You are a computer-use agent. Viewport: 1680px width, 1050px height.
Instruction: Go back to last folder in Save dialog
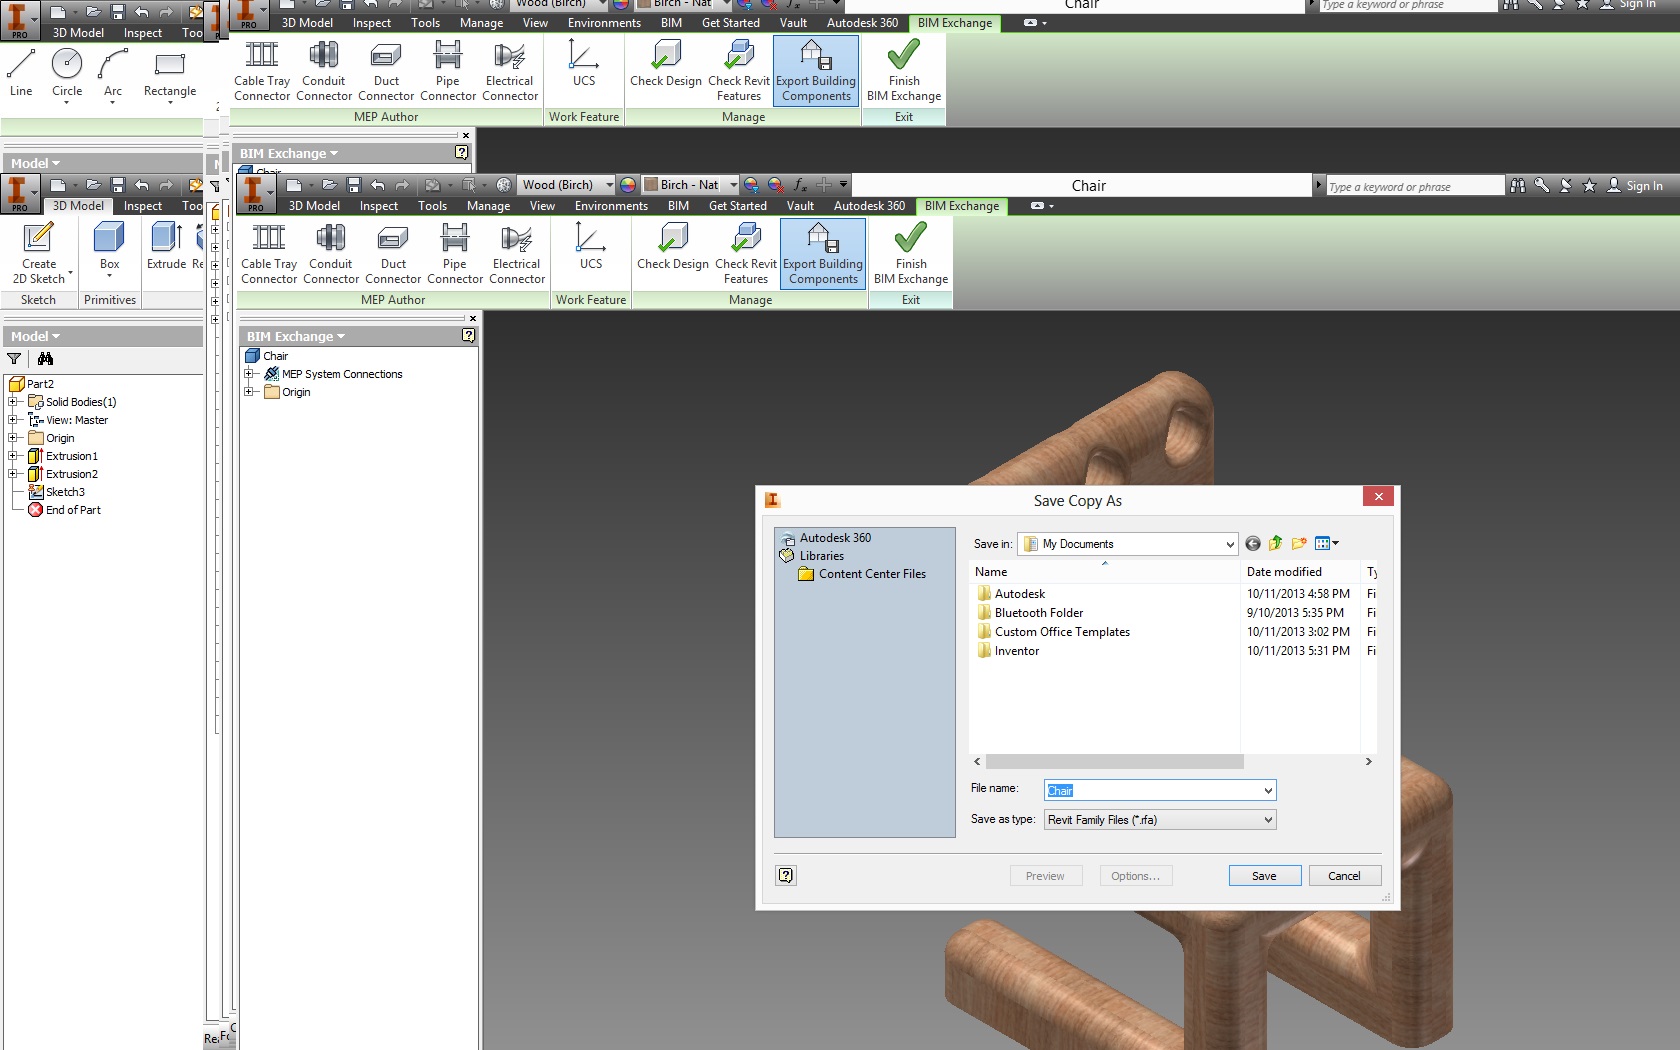point(1252,544)
